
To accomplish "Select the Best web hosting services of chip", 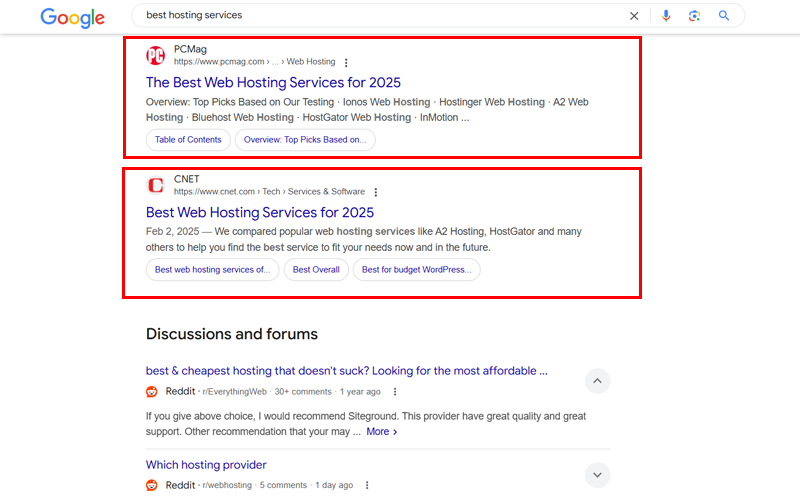I will [212, 269].
